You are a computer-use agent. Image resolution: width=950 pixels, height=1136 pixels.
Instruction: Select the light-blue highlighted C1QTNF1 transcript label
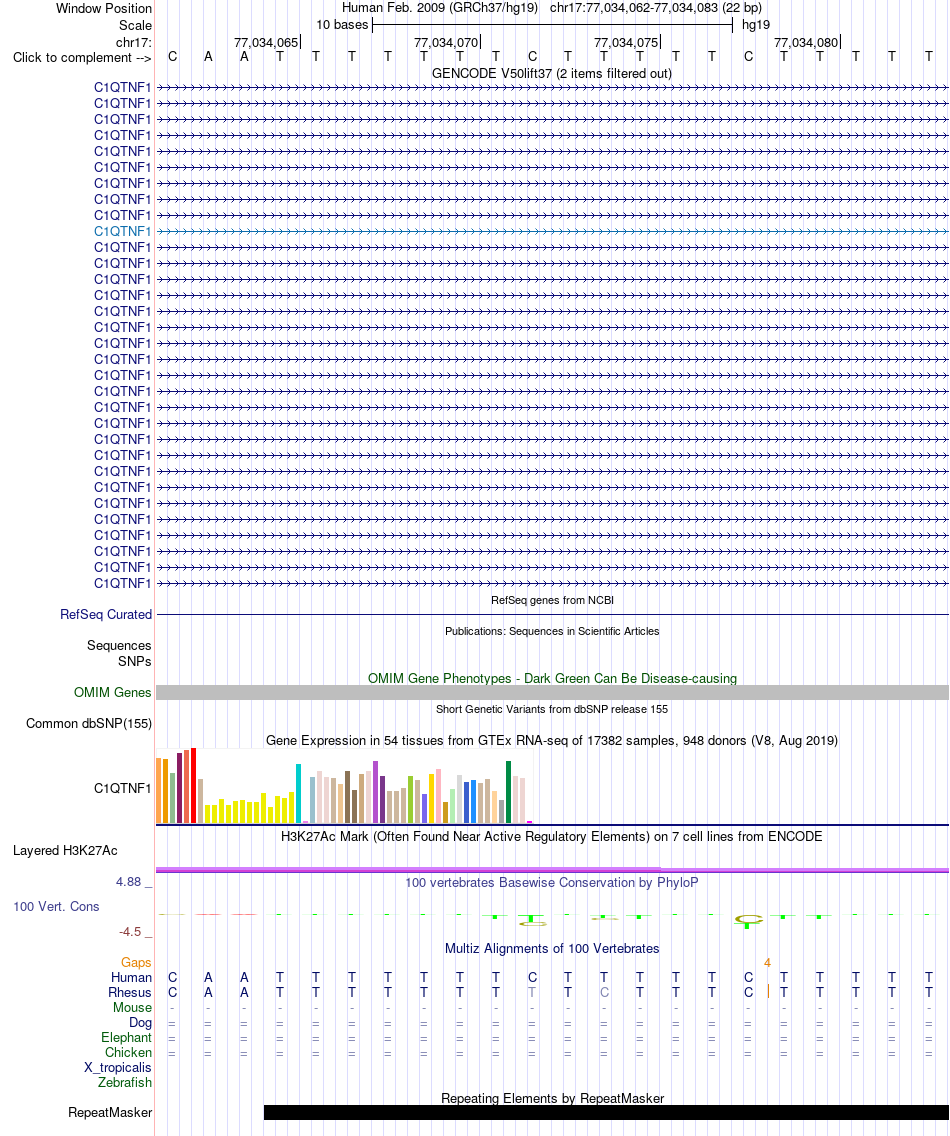[x=122, y=231]
